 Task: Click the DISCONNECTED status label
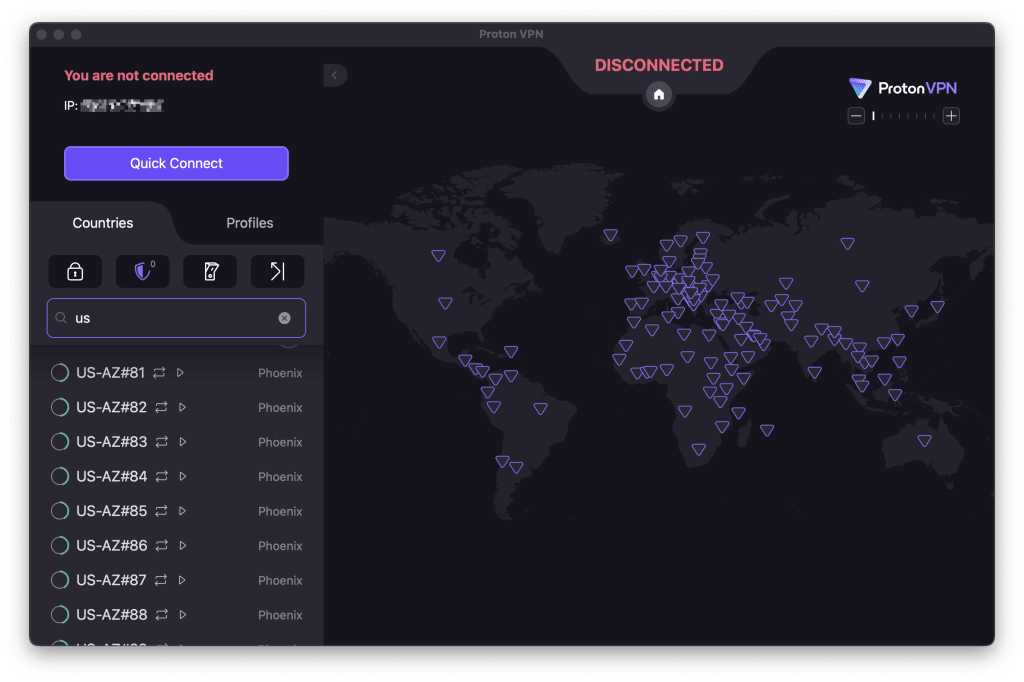pos(659,65)
